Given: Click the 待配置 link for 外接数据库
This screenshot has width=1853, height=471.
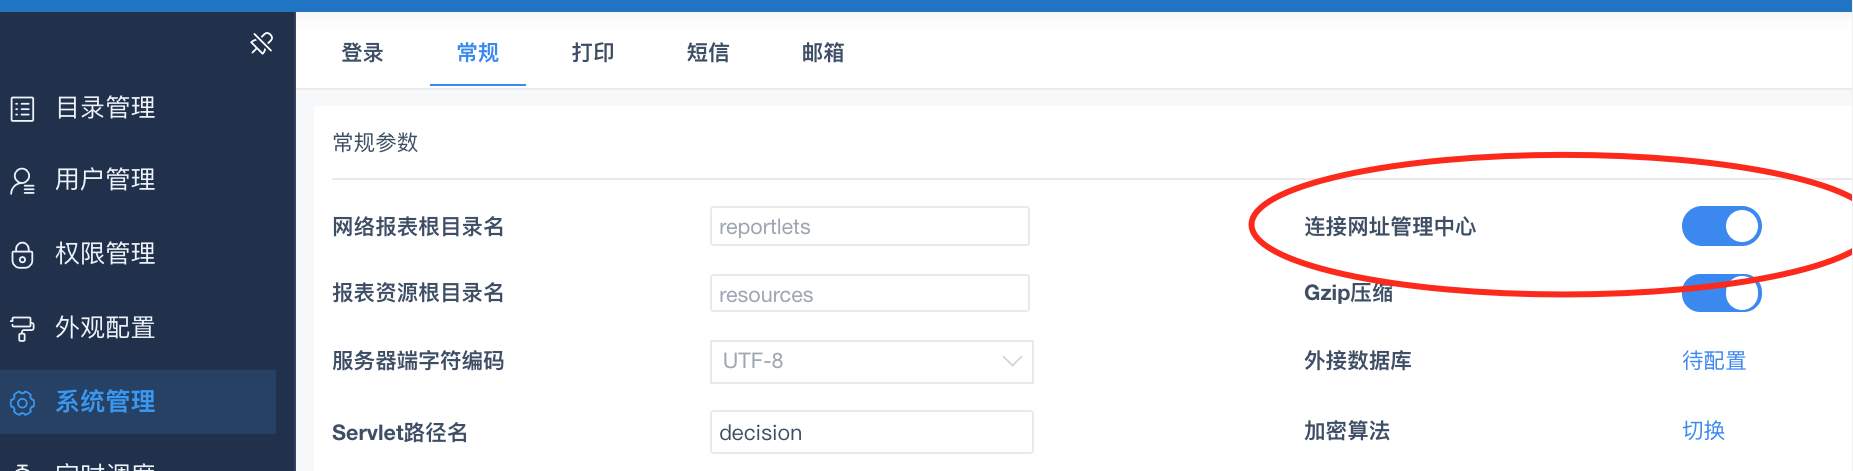Looking at the screenshot, I should click(x=1714, y=361).
